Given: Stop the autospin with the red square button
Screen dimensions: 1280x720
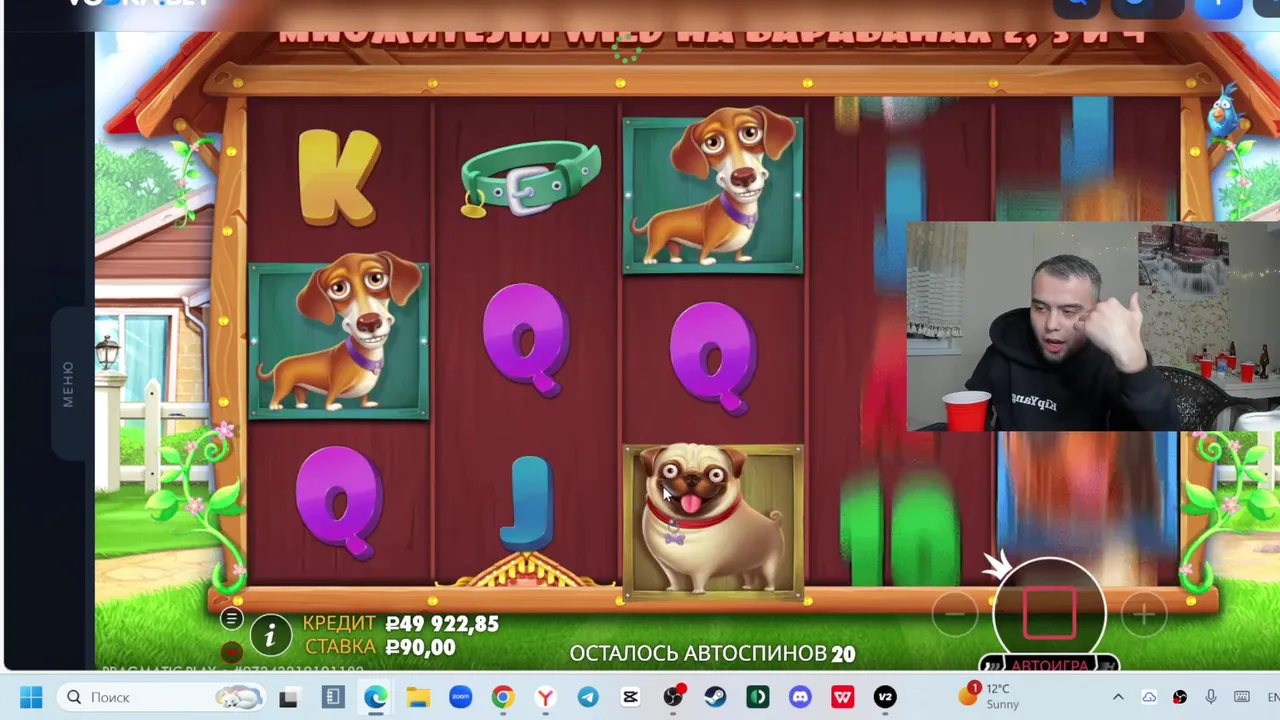Looking at the screenshot, I should [x=1049, y=612].
